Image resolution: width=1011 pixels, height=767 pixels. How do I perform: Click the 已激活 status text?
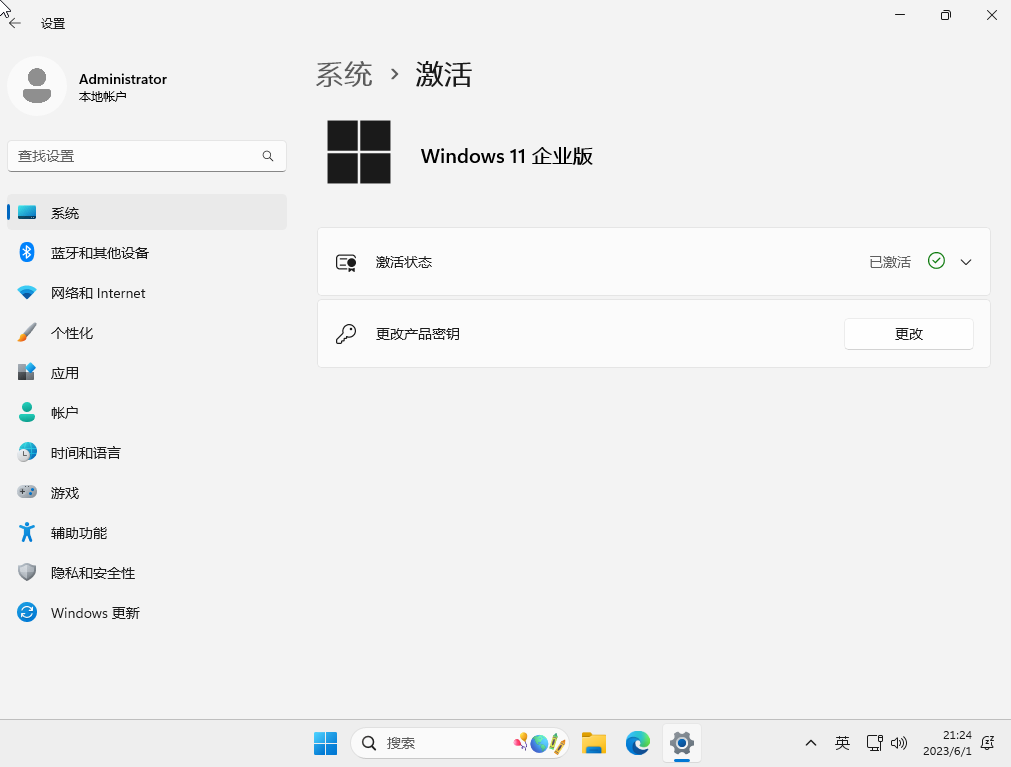coord(890,262)
